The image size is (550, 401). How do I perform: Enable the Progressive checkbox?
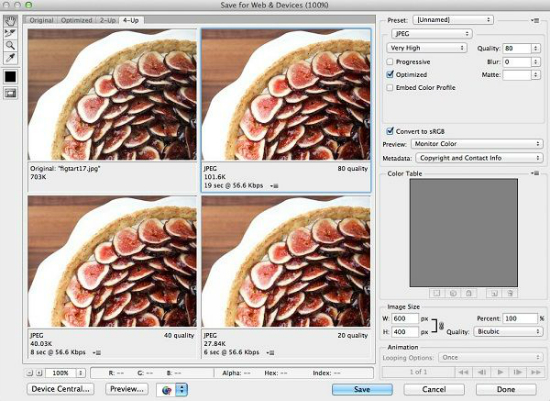click(x=390, y=62)
